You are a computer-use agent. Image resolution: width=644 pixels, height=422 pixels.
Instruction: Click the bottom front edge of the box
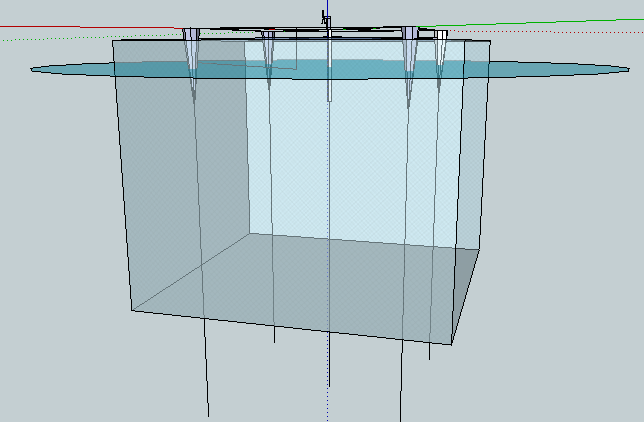tap(292, 327)
